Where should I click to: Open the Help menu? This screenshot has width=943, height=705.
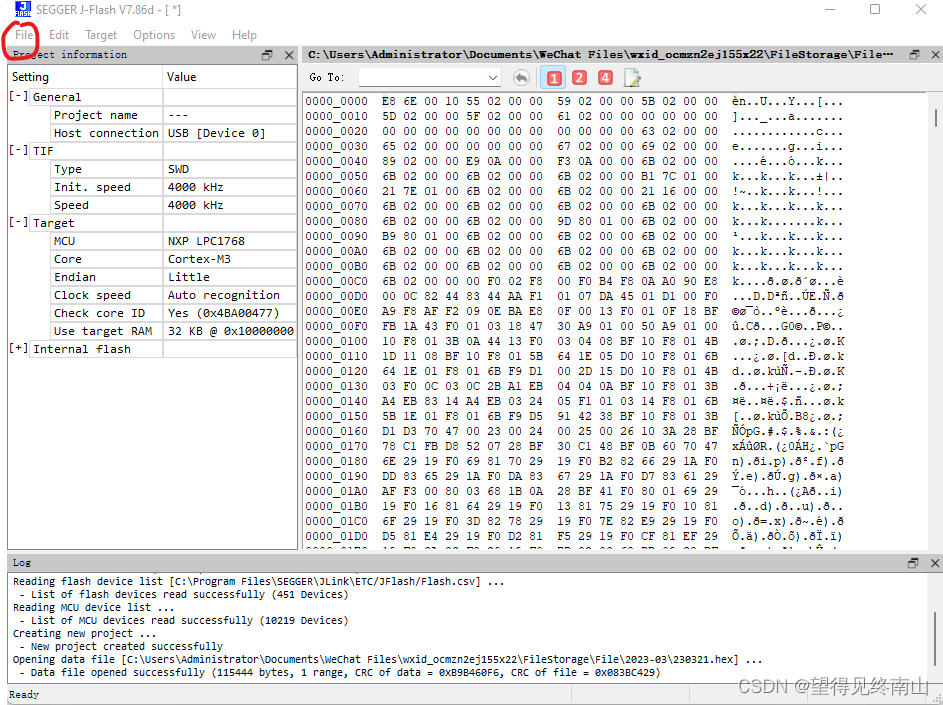coord(244,35)
